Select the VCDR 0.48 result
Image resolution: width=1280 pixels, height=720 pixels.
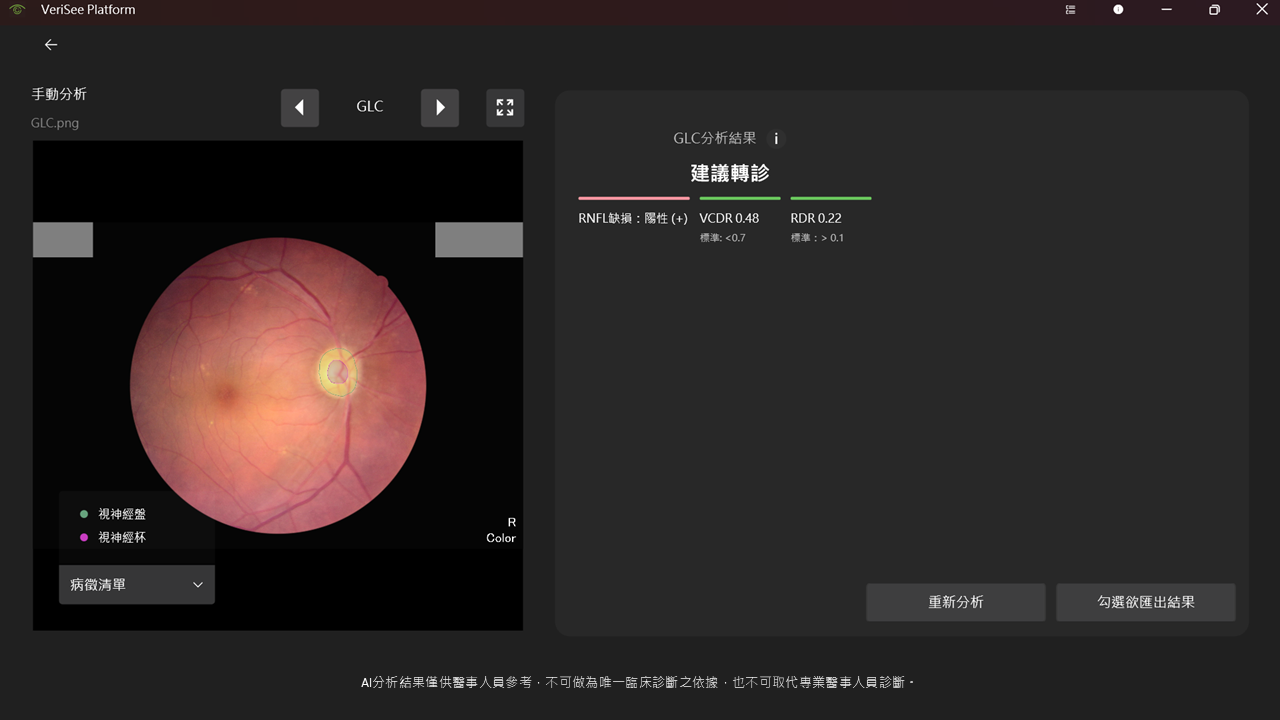tap(729, 218)
